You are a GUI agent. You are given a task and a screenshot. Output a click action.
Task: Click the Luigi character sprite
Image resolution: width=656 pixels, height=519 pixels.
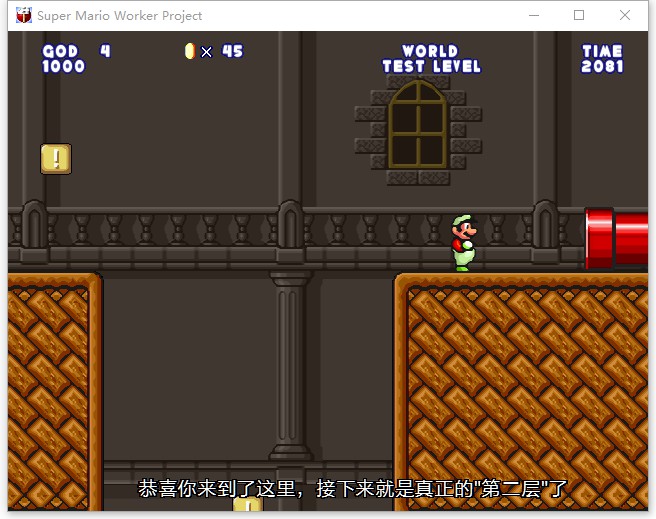464,243
